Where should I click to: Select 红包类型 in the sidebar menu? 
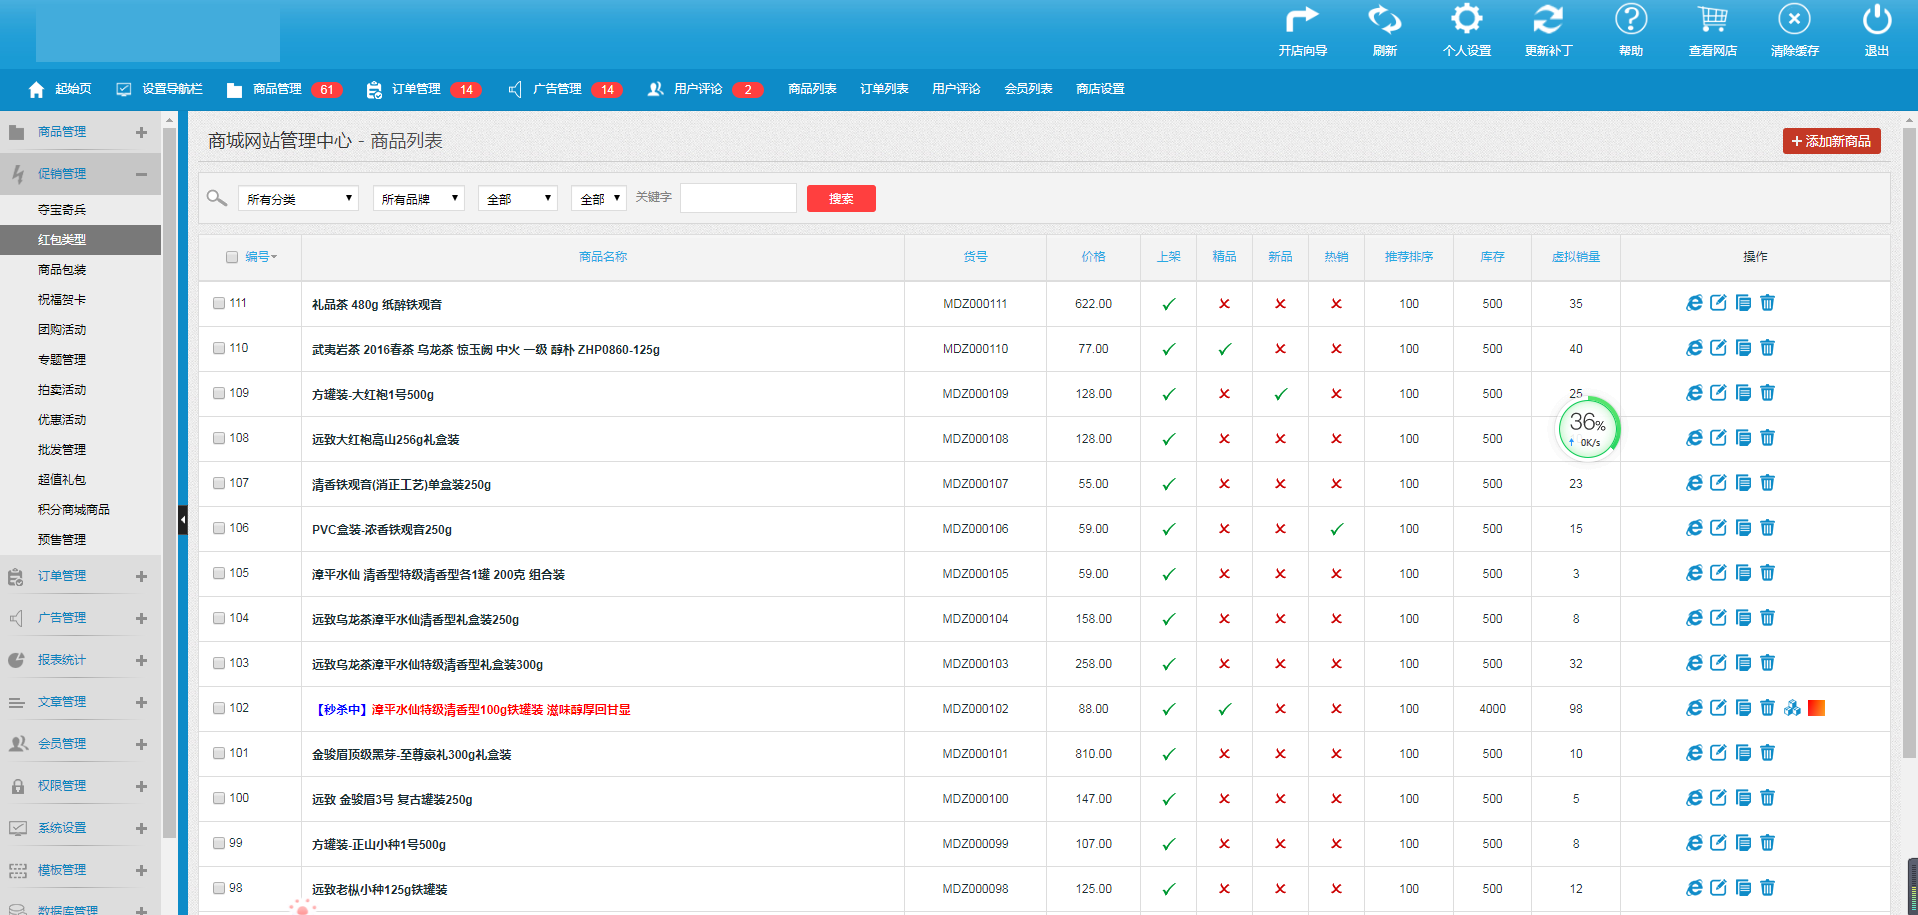click(62, 240)
